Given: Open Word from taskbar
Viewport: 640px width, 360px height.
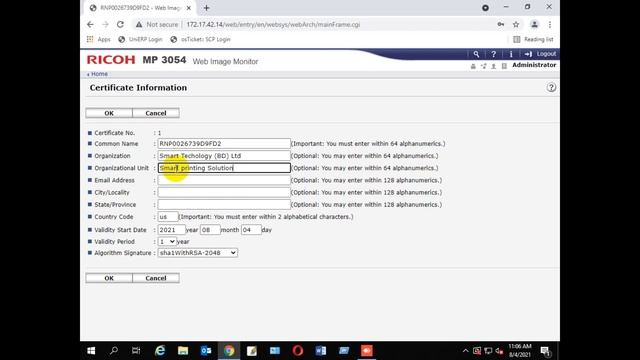Looking at the screenshot, I should pyautogui.click(x=321, y=351).
